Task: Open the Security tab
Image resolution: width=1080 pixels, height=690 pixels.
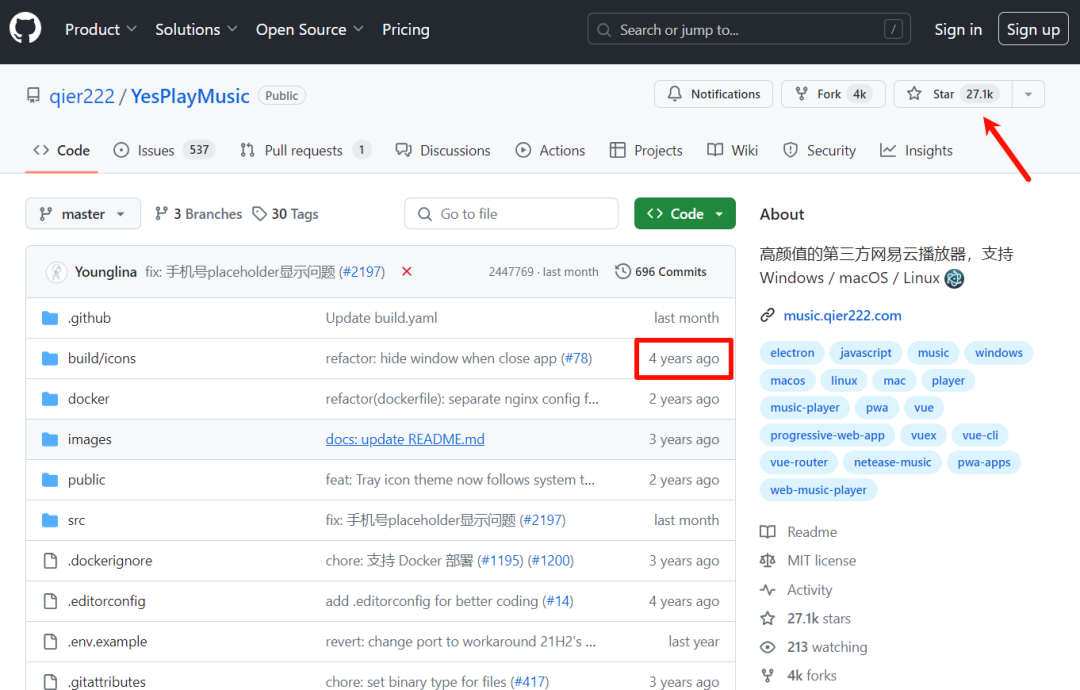Action: pos(820,150)
